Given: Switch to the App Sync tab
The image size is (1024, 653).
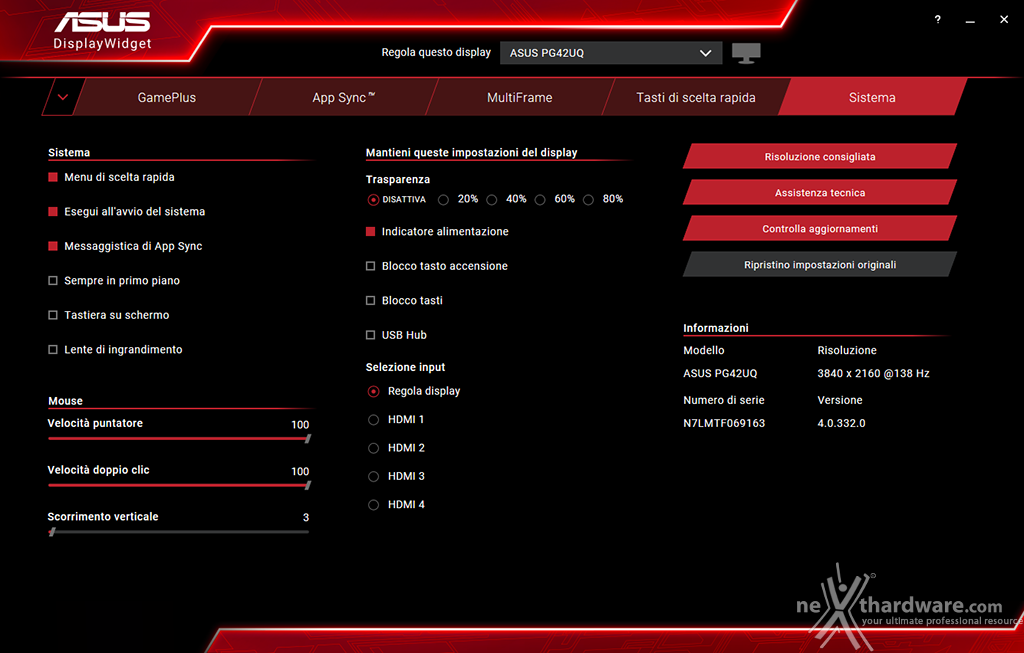Looking at the screenshot, I should pos(344,97).
